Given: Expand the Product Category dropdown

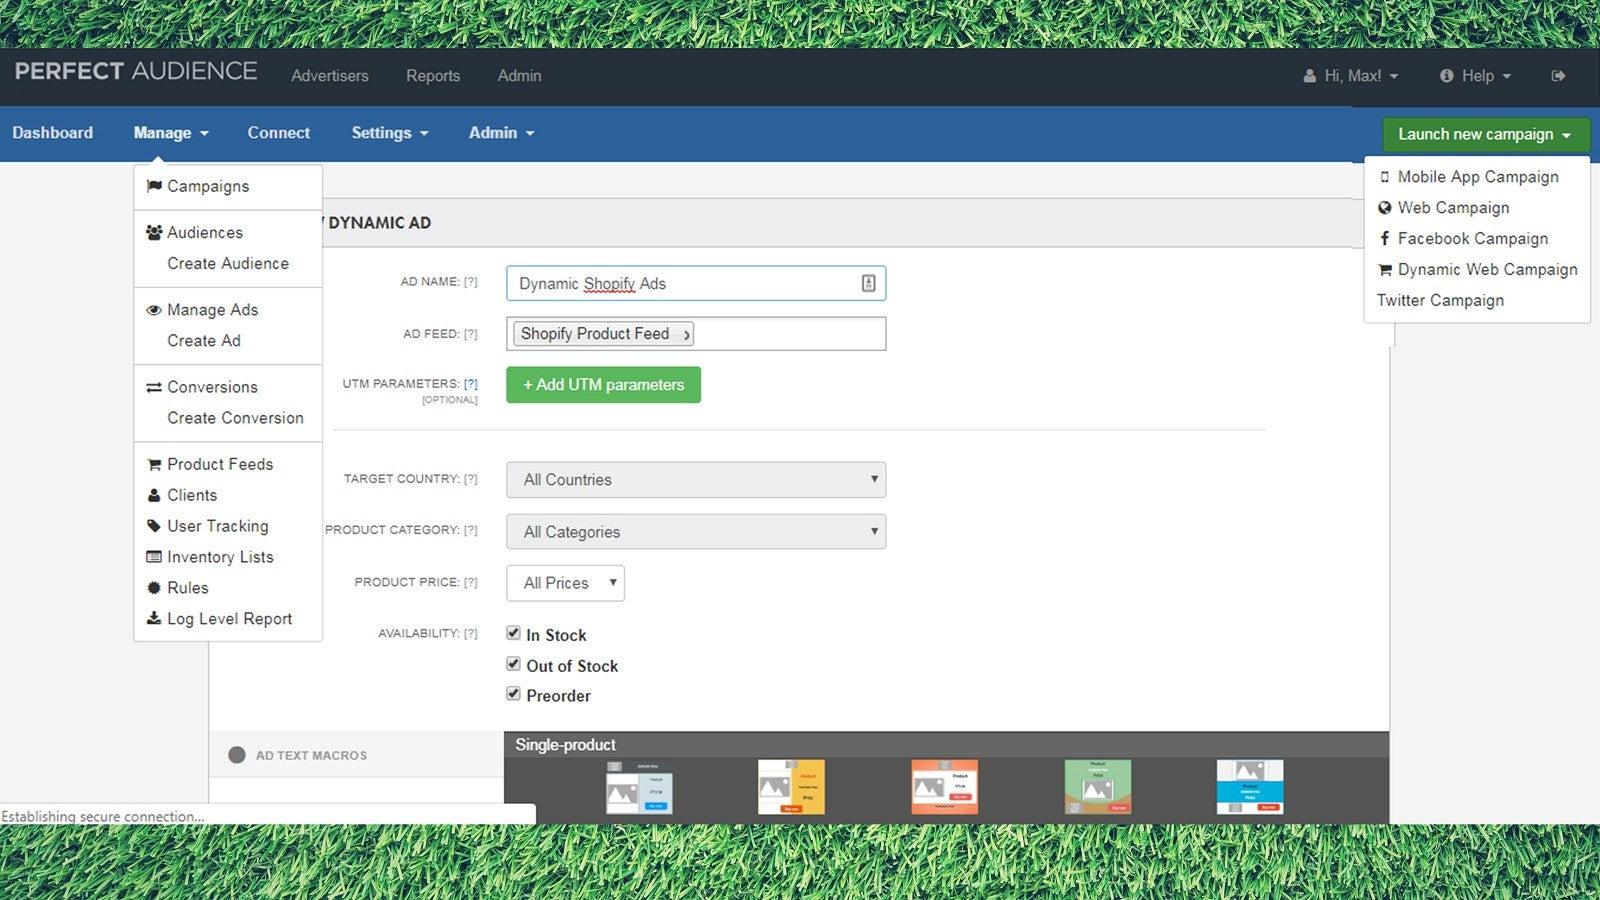Looking at the screenshot, I should coord(696,532).
